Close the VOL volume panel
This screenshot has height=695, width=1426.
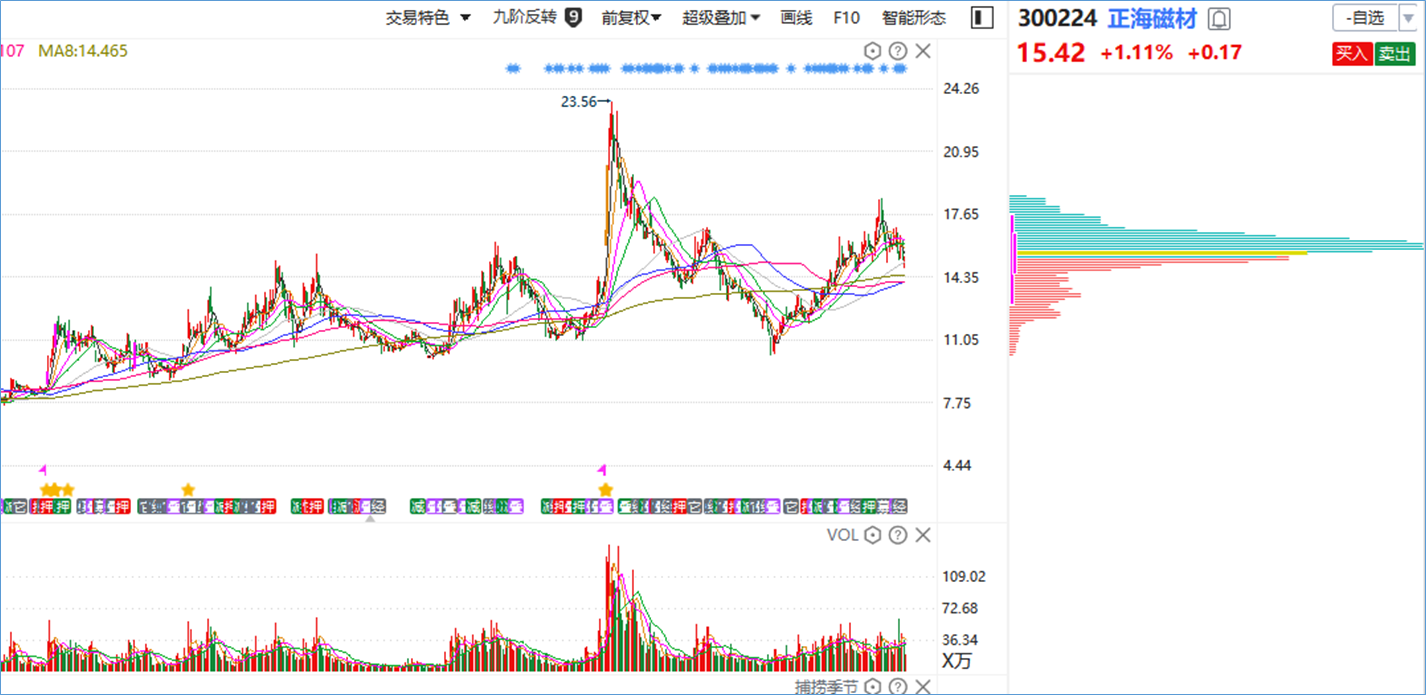pyautogui.click(x=923, y=536)
